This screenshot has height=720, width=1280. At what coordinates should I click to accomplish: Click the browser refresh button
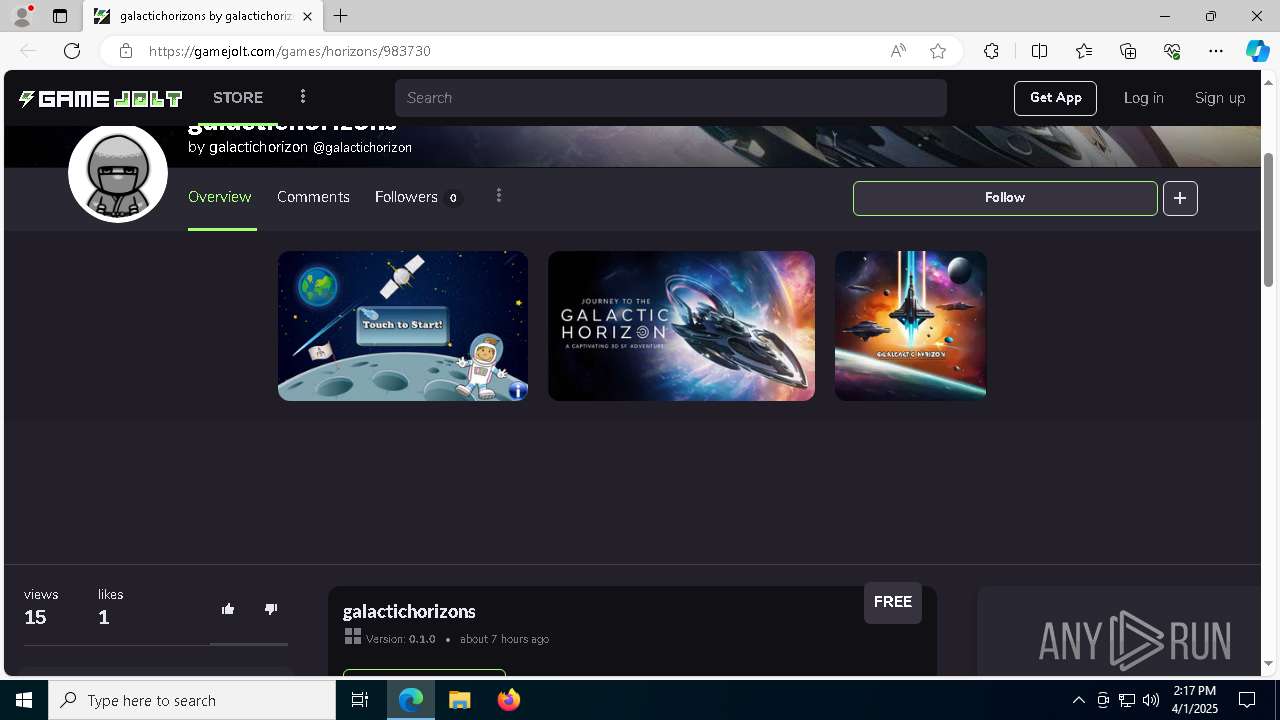tap(72, 51)
